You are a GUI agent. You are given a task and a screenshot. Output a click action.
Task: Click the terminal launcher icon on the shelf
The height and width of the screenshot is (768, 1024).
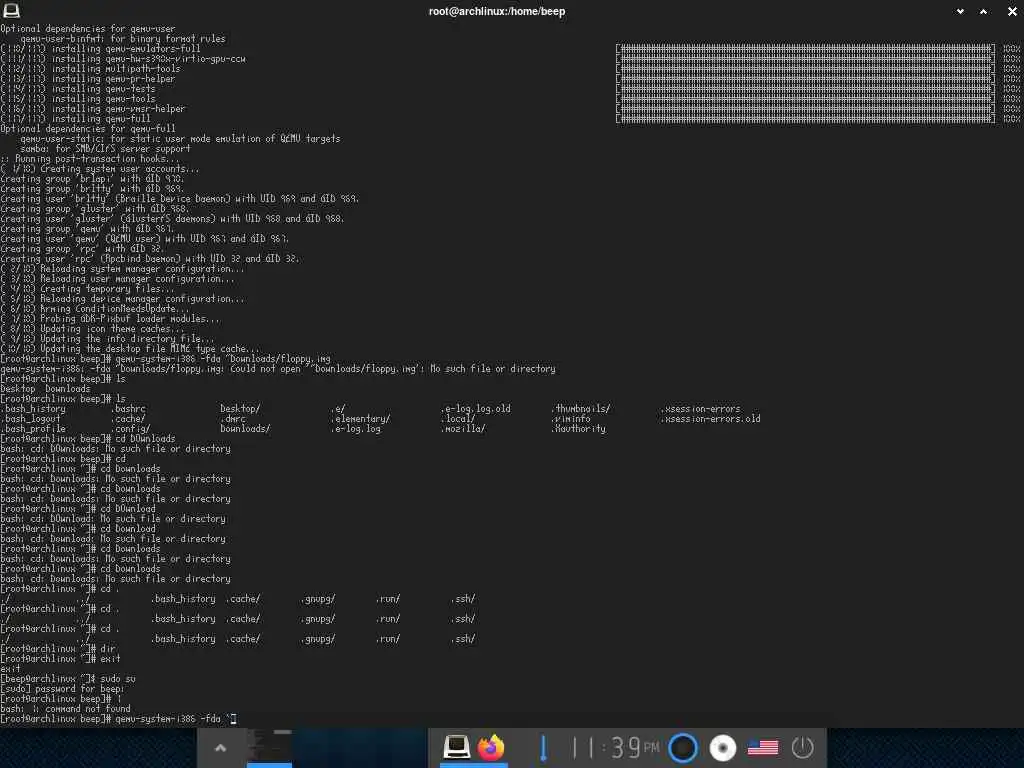(456, 746)
